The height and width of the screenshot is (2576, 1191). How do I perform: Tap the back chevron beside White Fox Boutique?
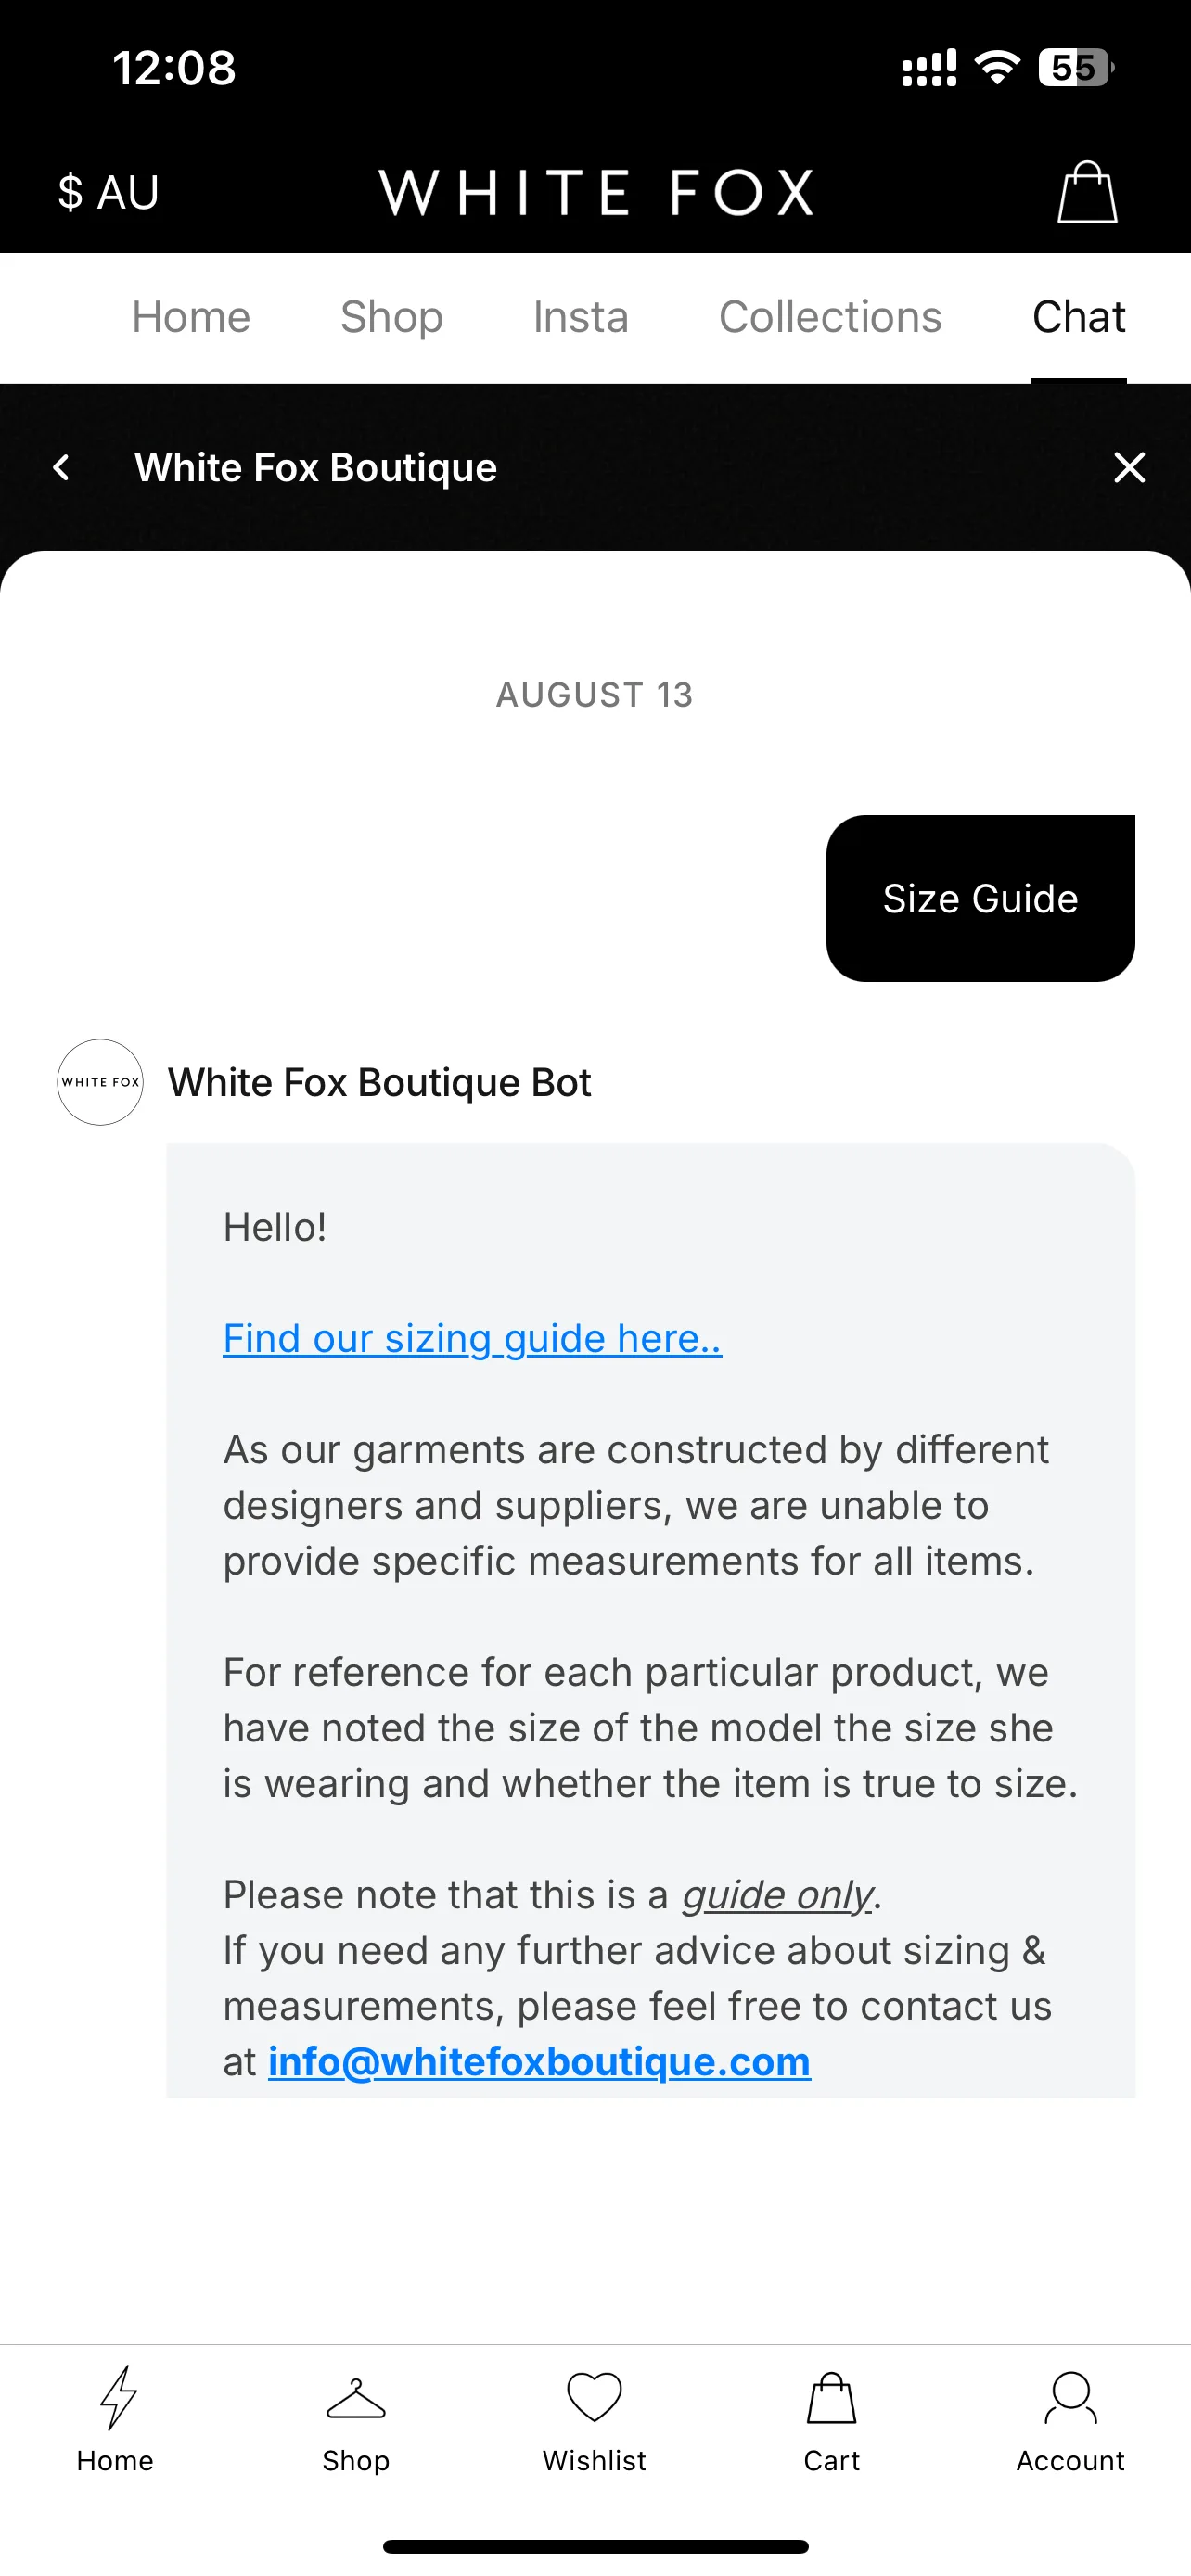(62, 467)
